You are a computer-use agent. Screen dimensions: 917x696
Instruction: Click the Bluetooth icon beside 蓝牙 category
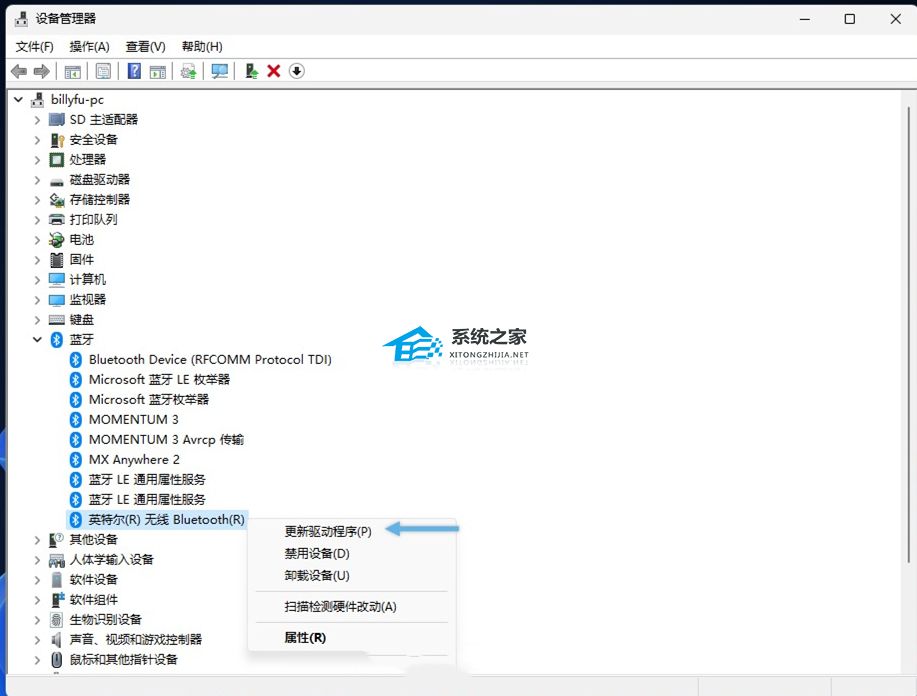(57, 339)
